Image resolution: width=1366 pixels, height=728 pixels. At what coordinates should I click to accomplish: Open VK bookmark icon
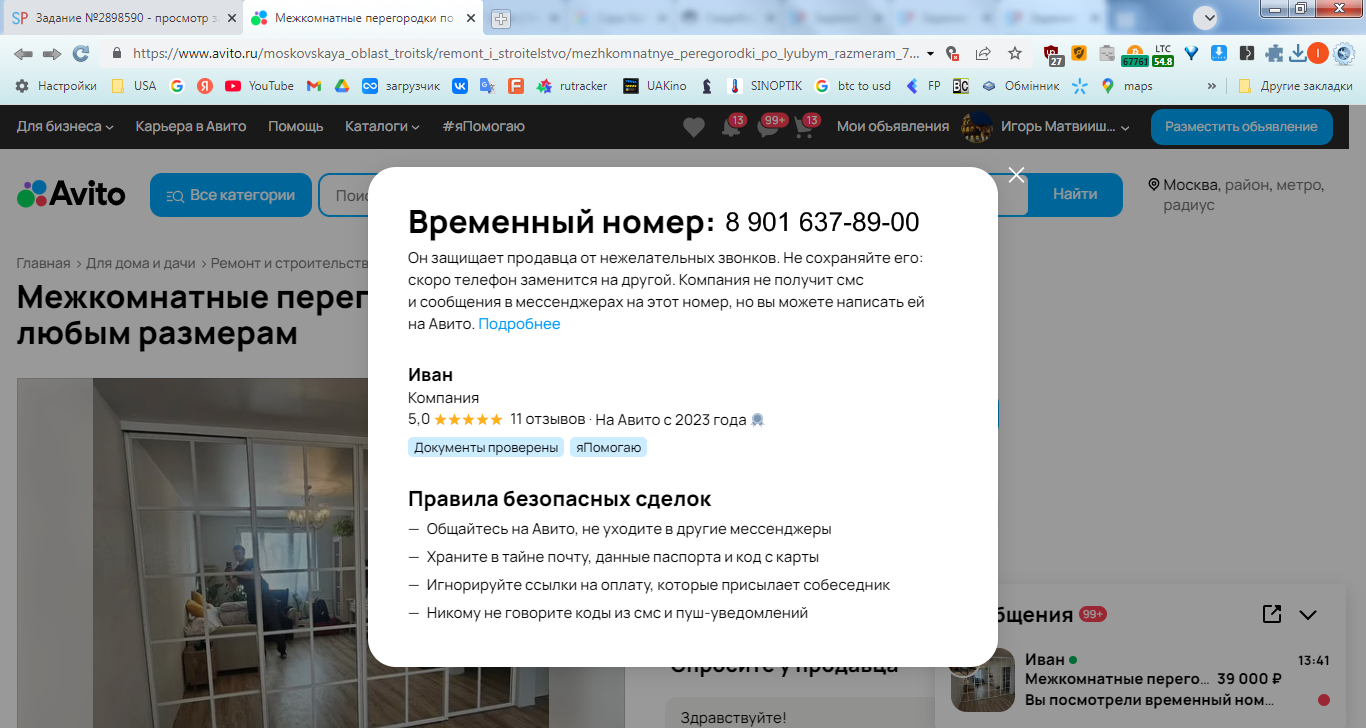[x=460, y=86]
